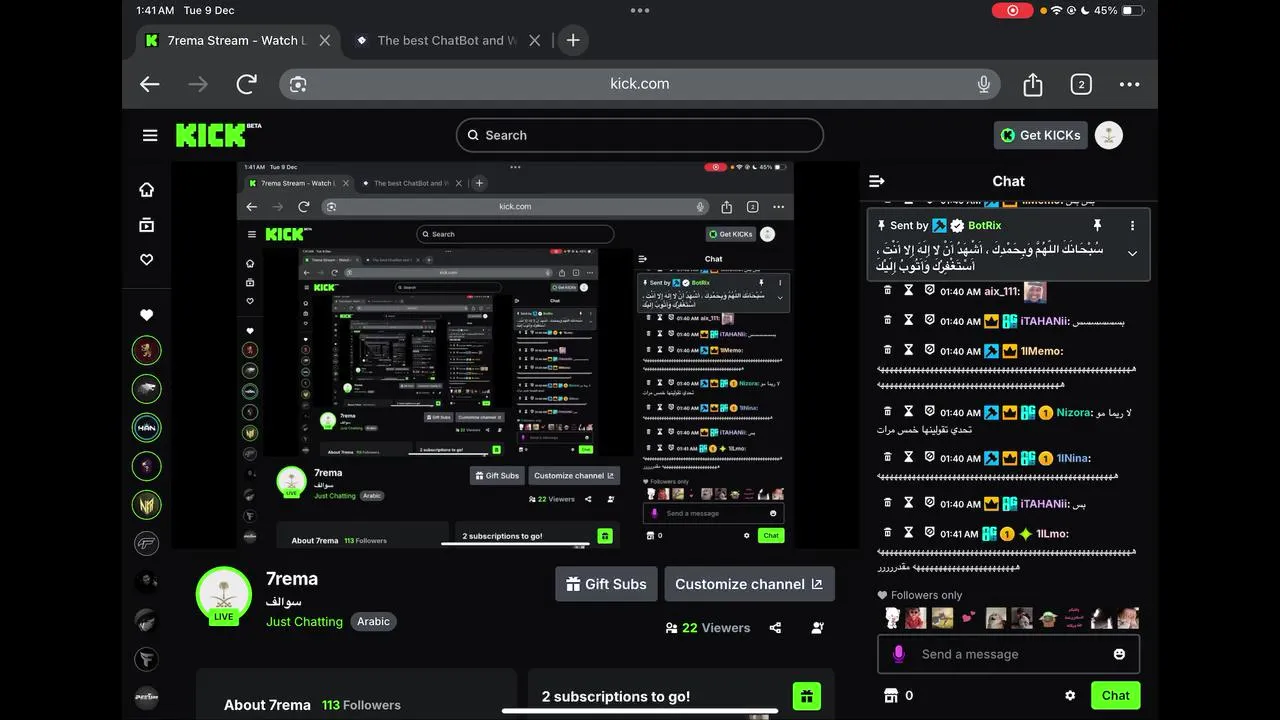The width and height of the screenshot is (1280, 720).
Task: Click the purple microphone icon in message box
Action: coord(898,654)
